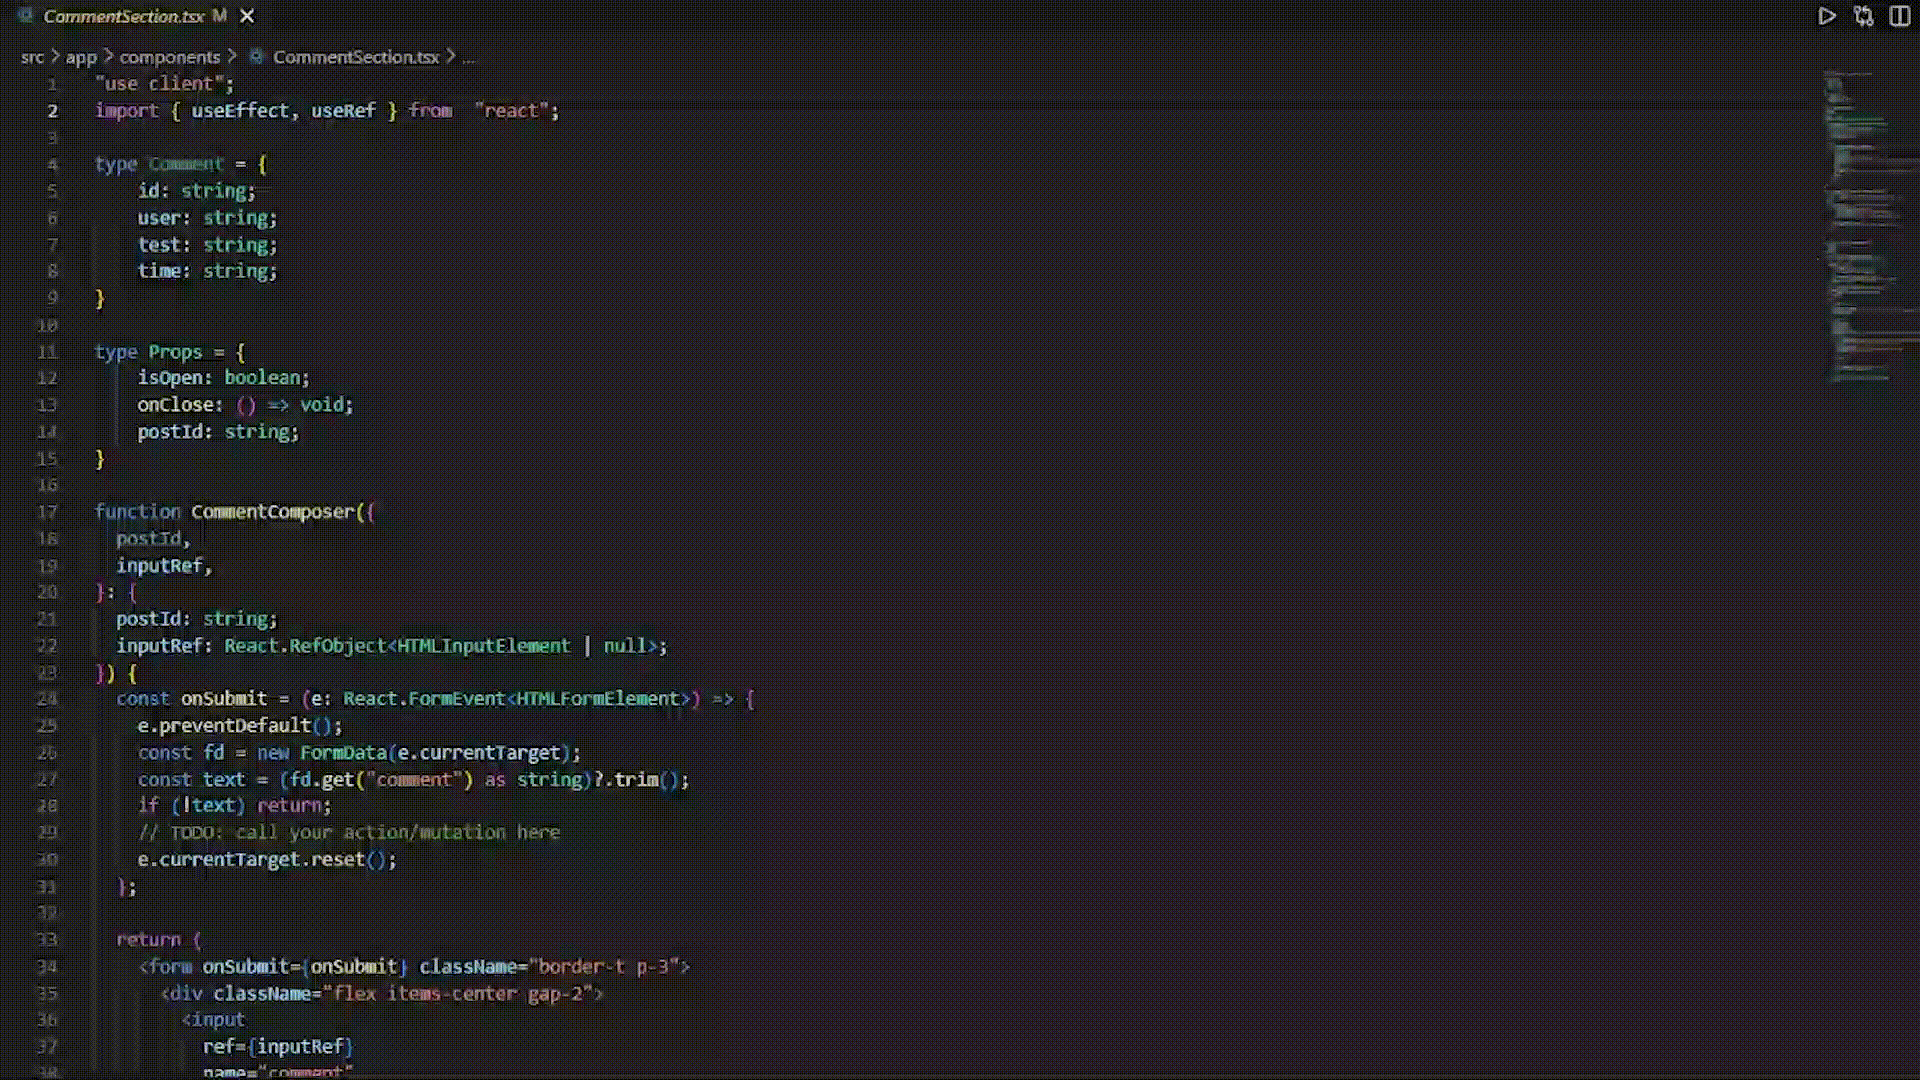Open the app breadcrumb dropdown

click(81, 57)
